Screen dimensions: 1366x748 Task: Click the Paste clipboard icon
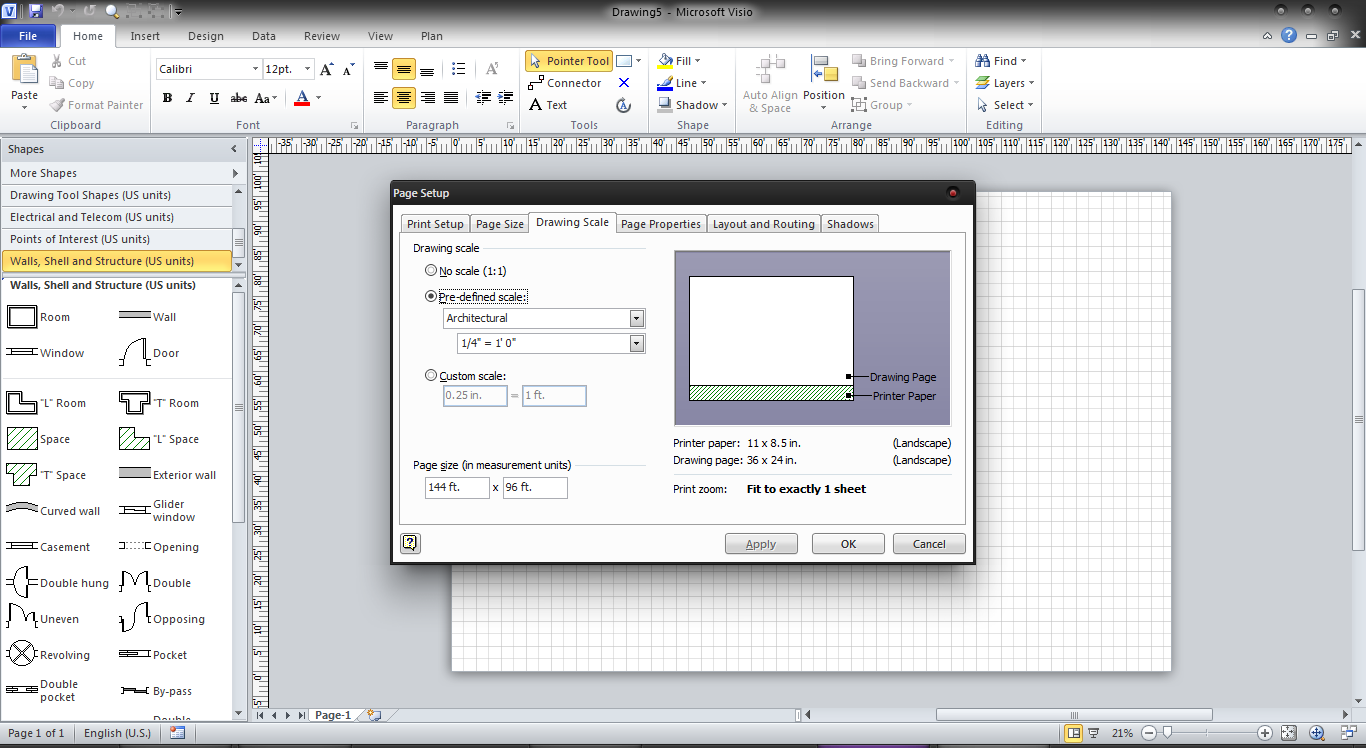point(24,69)
